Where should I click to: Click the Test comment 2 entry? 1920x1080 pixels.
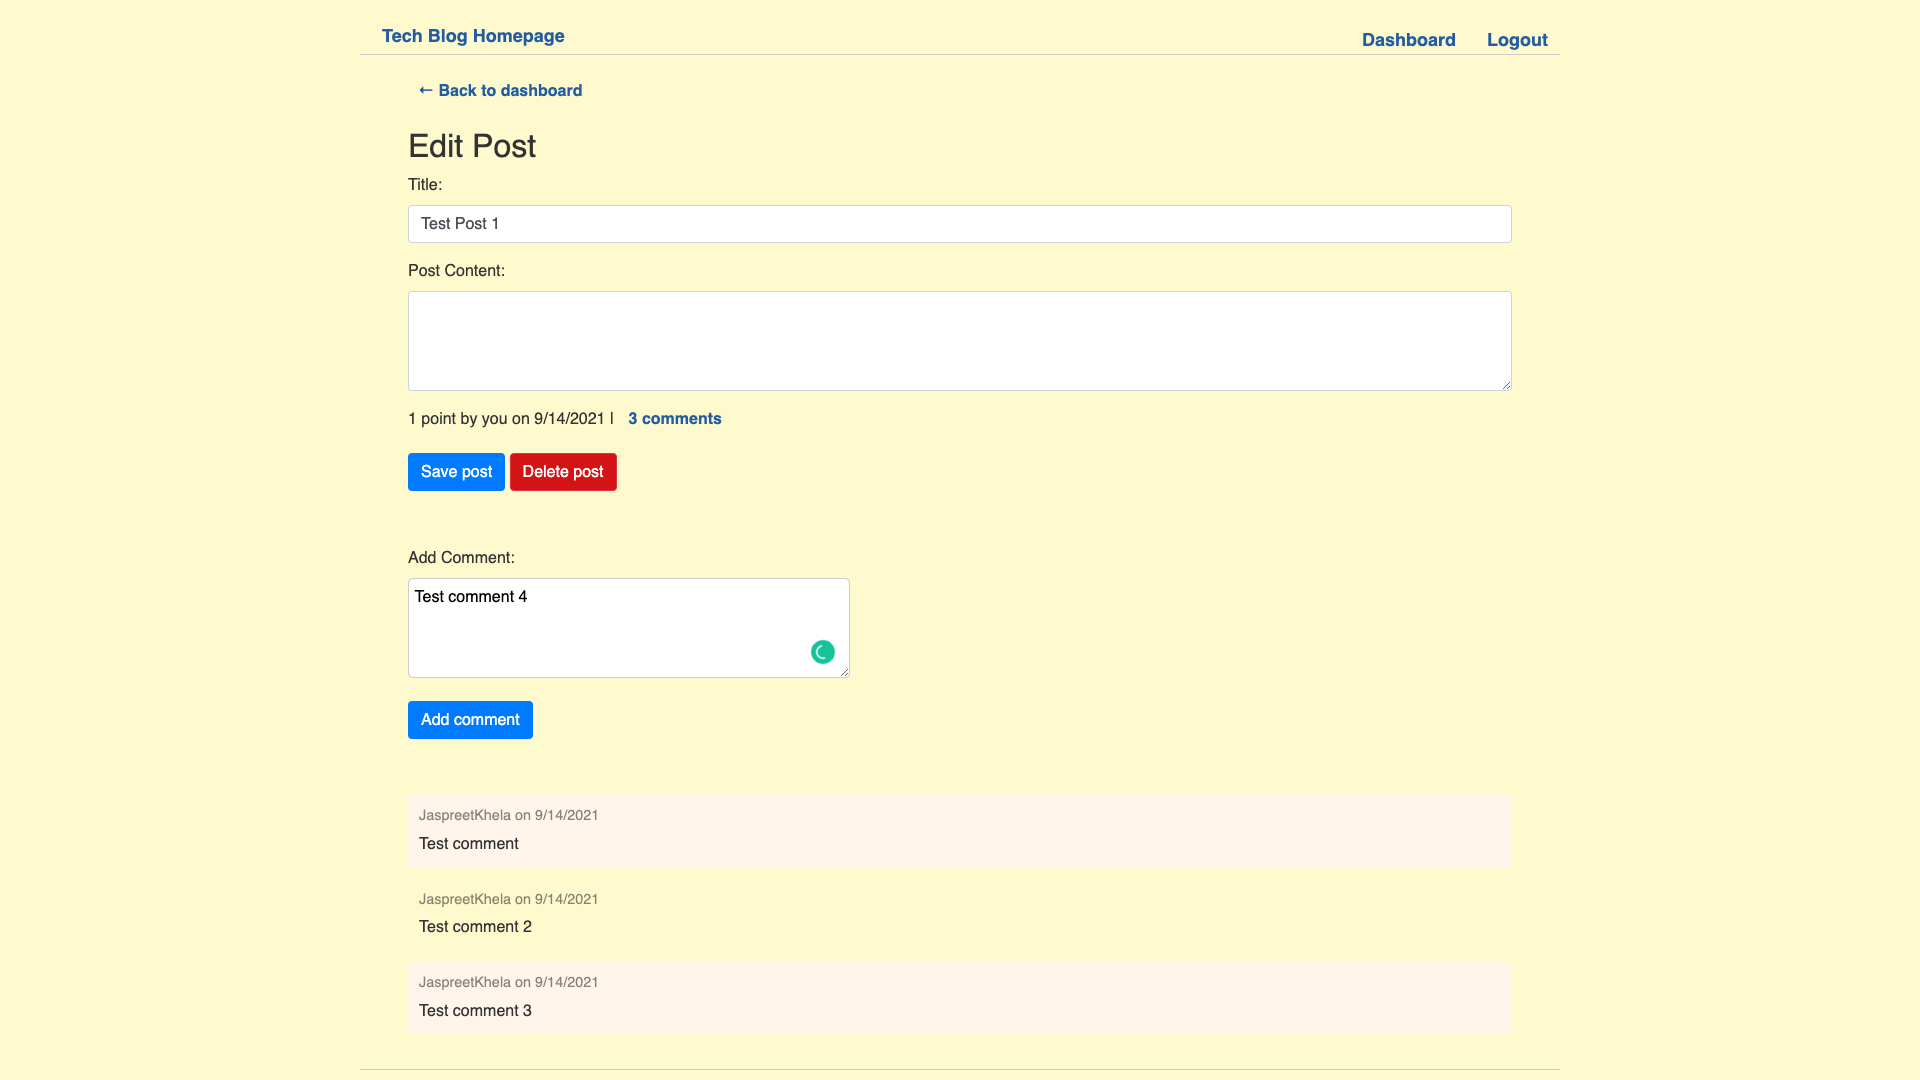pos(475,926)
